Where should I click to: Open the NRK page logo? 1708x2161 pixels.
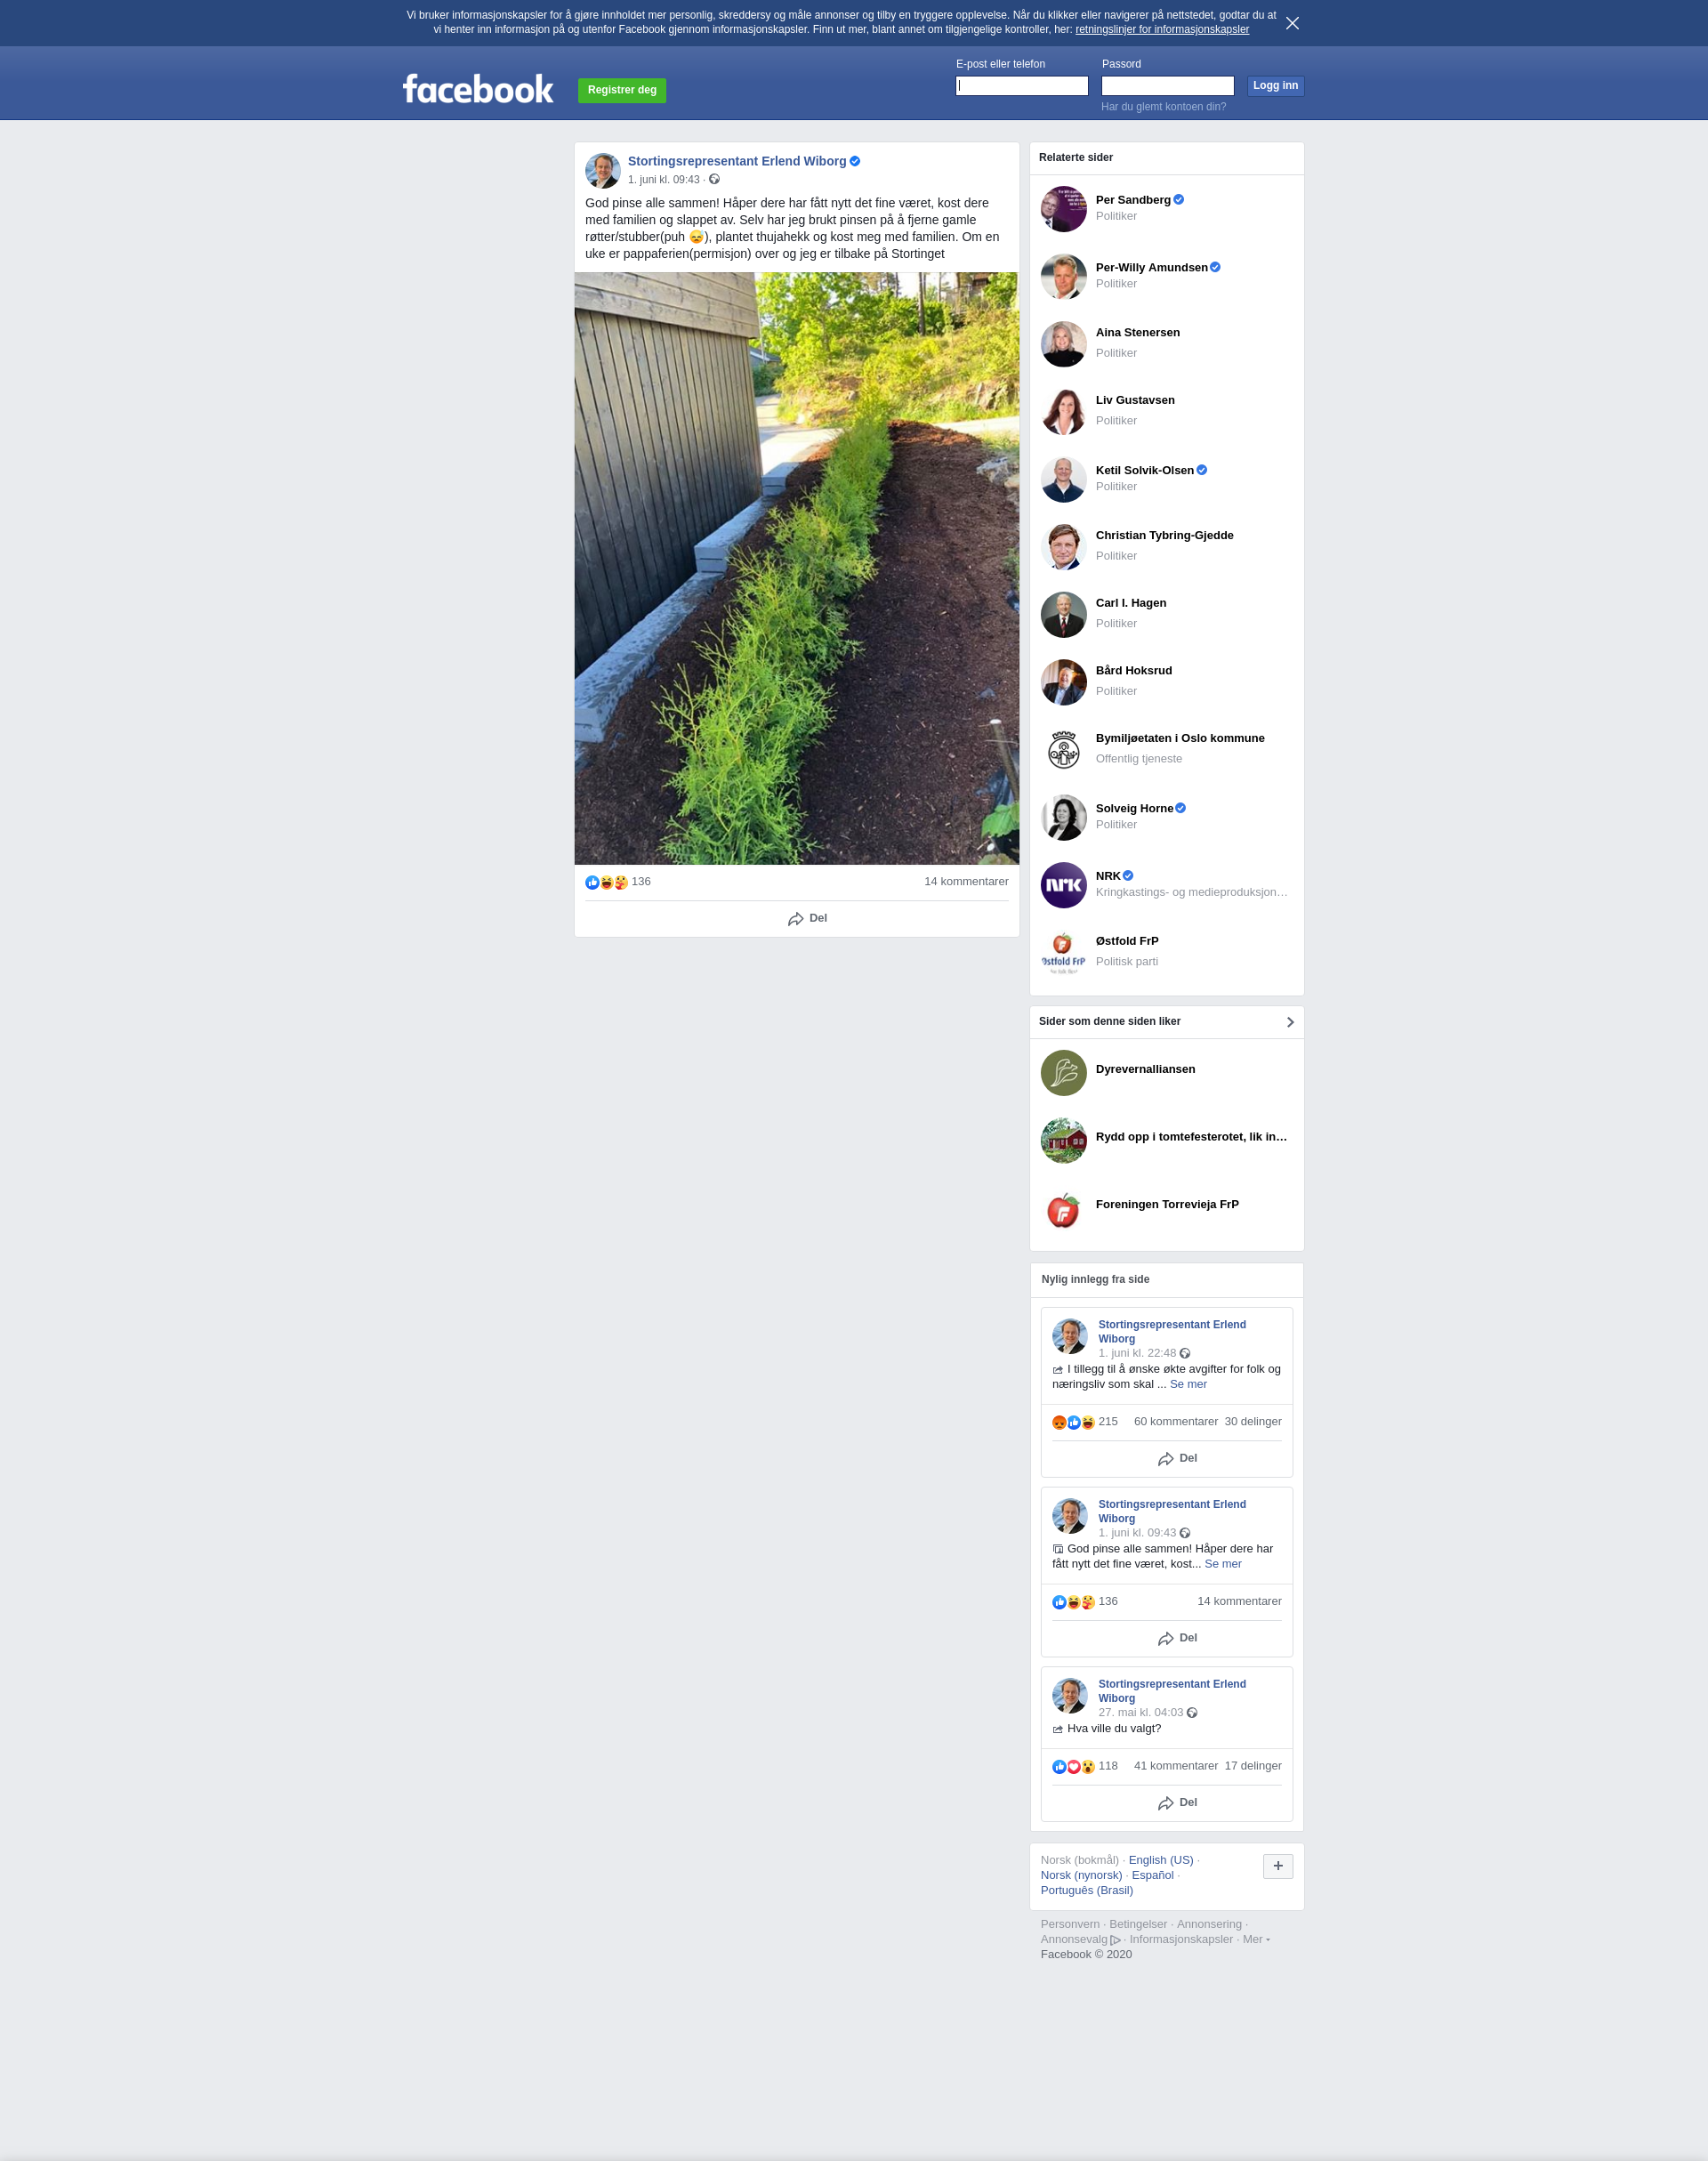pyautogui.click(x=1063, y=885)
